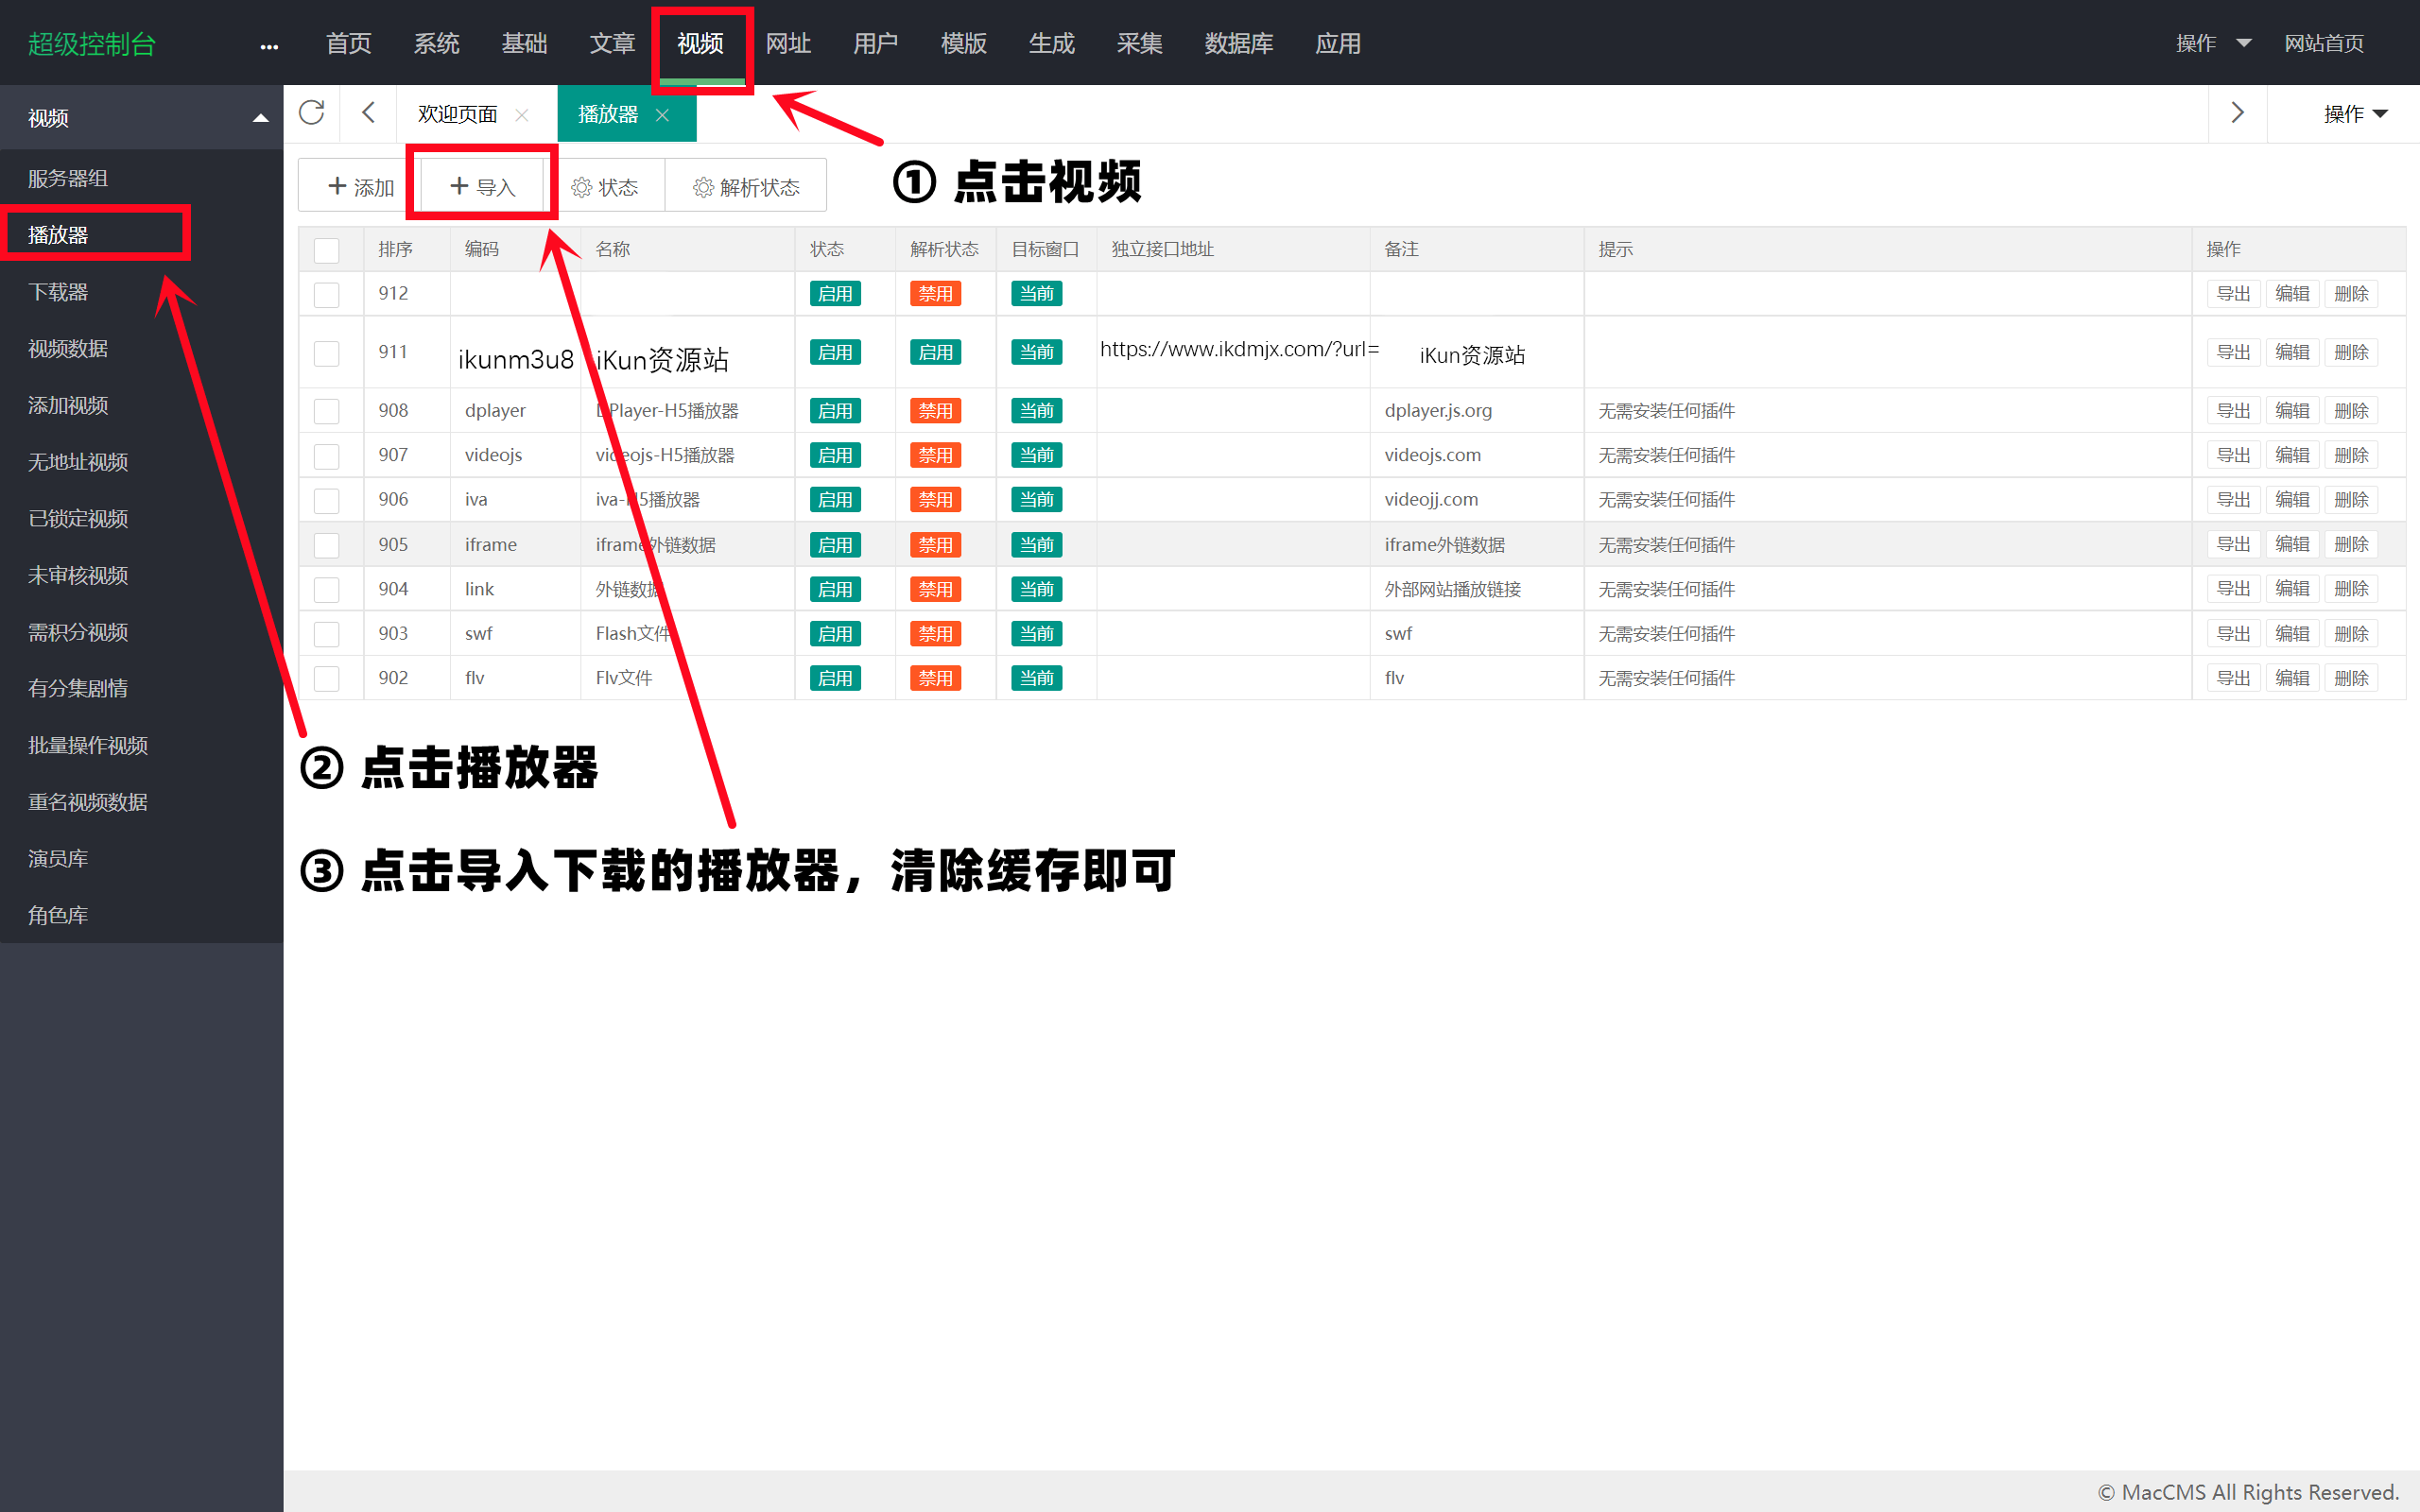Image resolution: width=2420 pixels, height=1512 pixels.
Task: Click 启用 status badge for videojs row
Action: [834, 456]
